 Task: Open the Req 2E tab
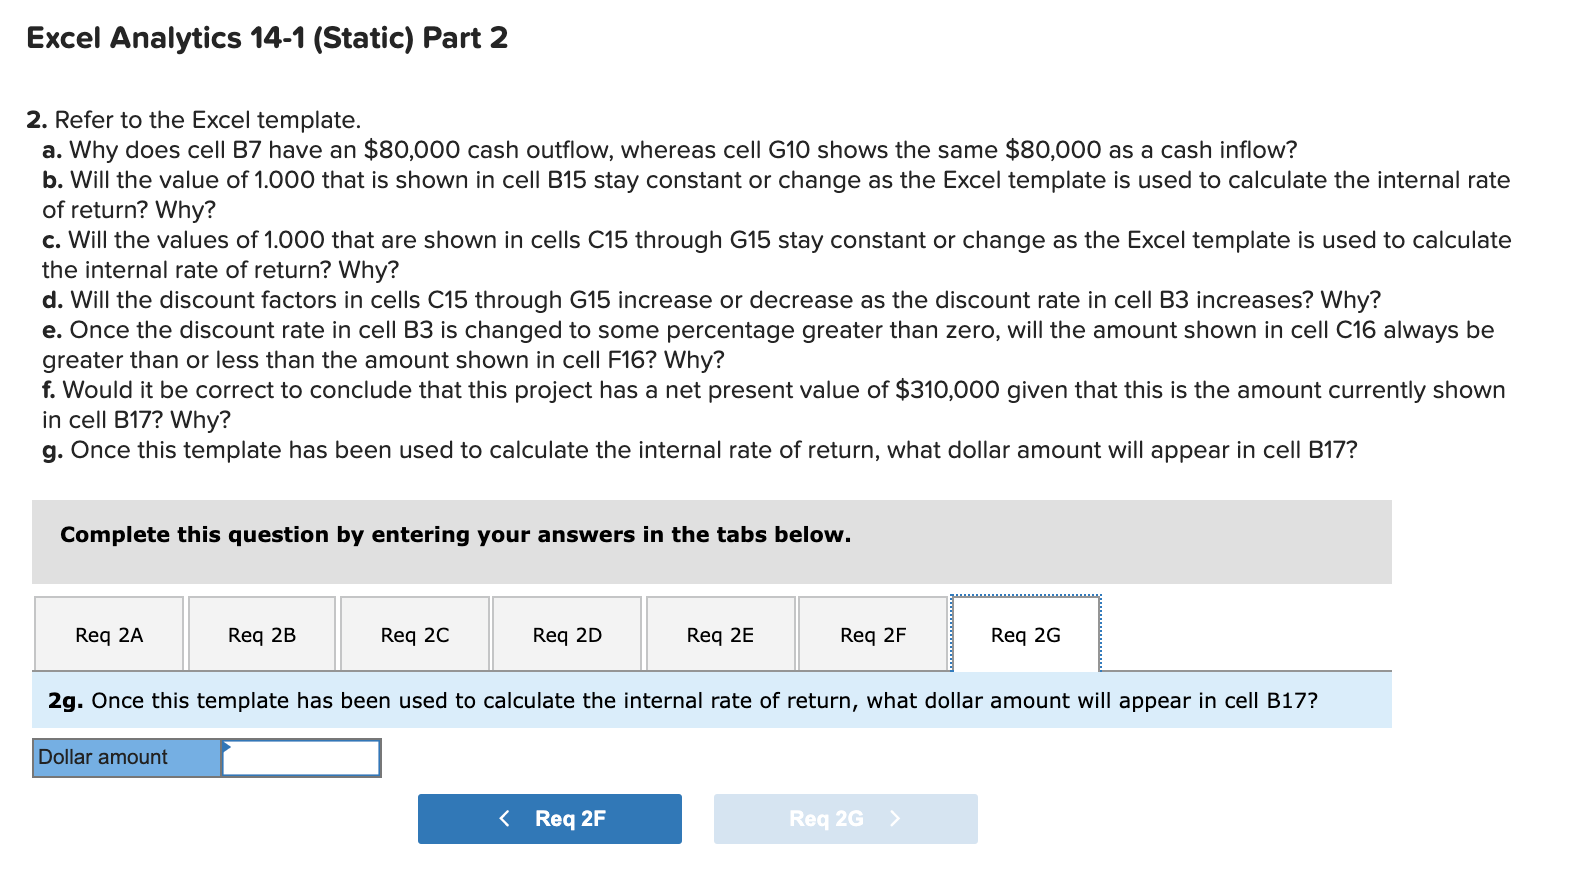tap(719, 634)
